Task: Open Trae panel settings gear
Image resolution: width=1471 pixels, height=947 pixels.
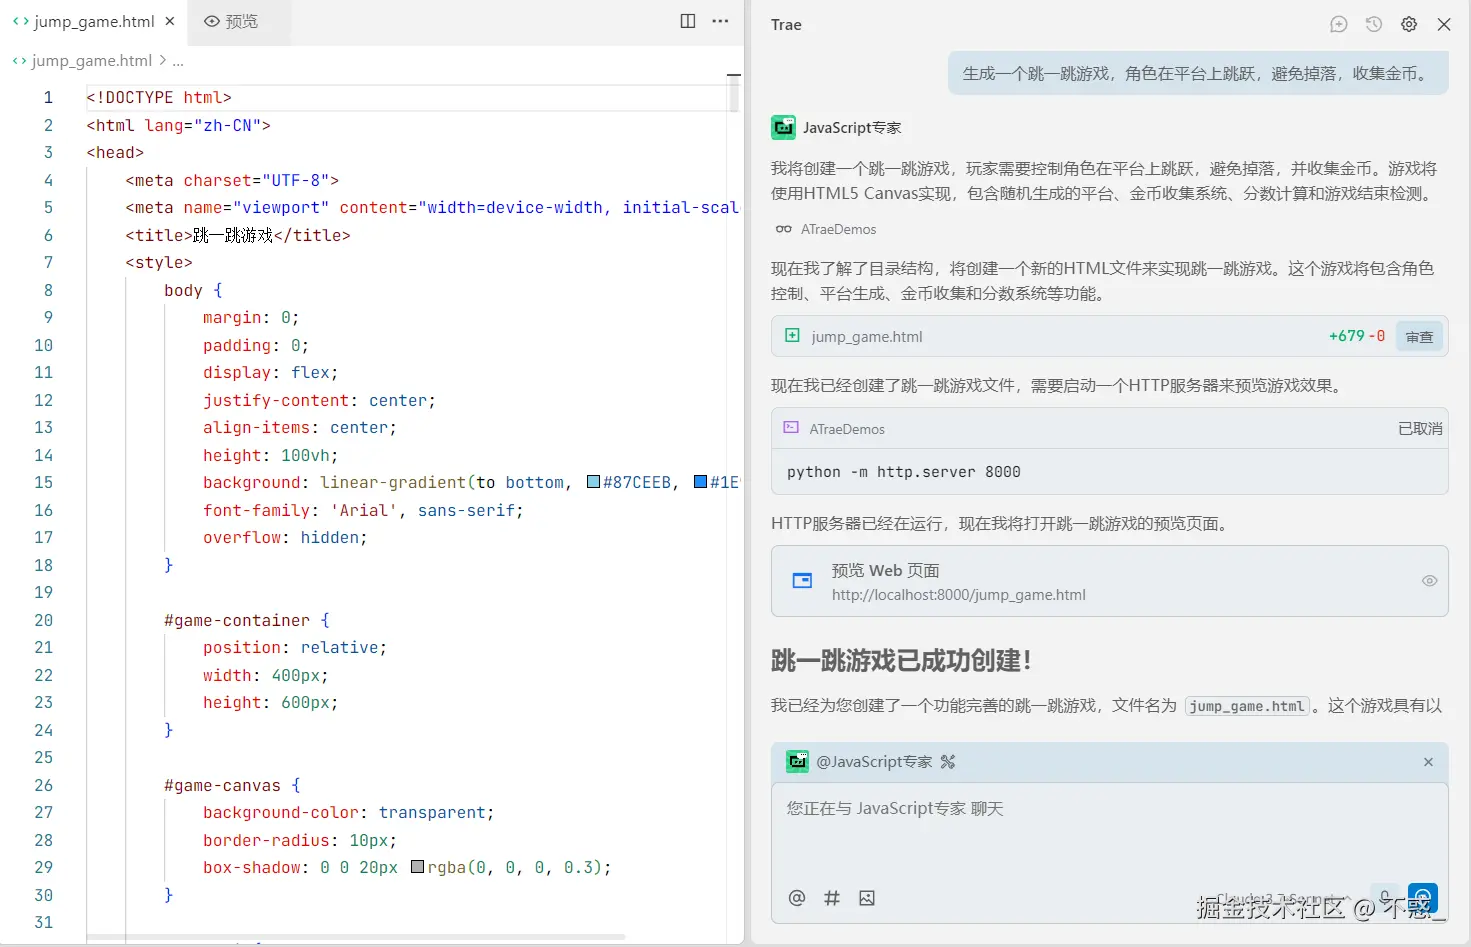Action: [x=1409, y=25]
